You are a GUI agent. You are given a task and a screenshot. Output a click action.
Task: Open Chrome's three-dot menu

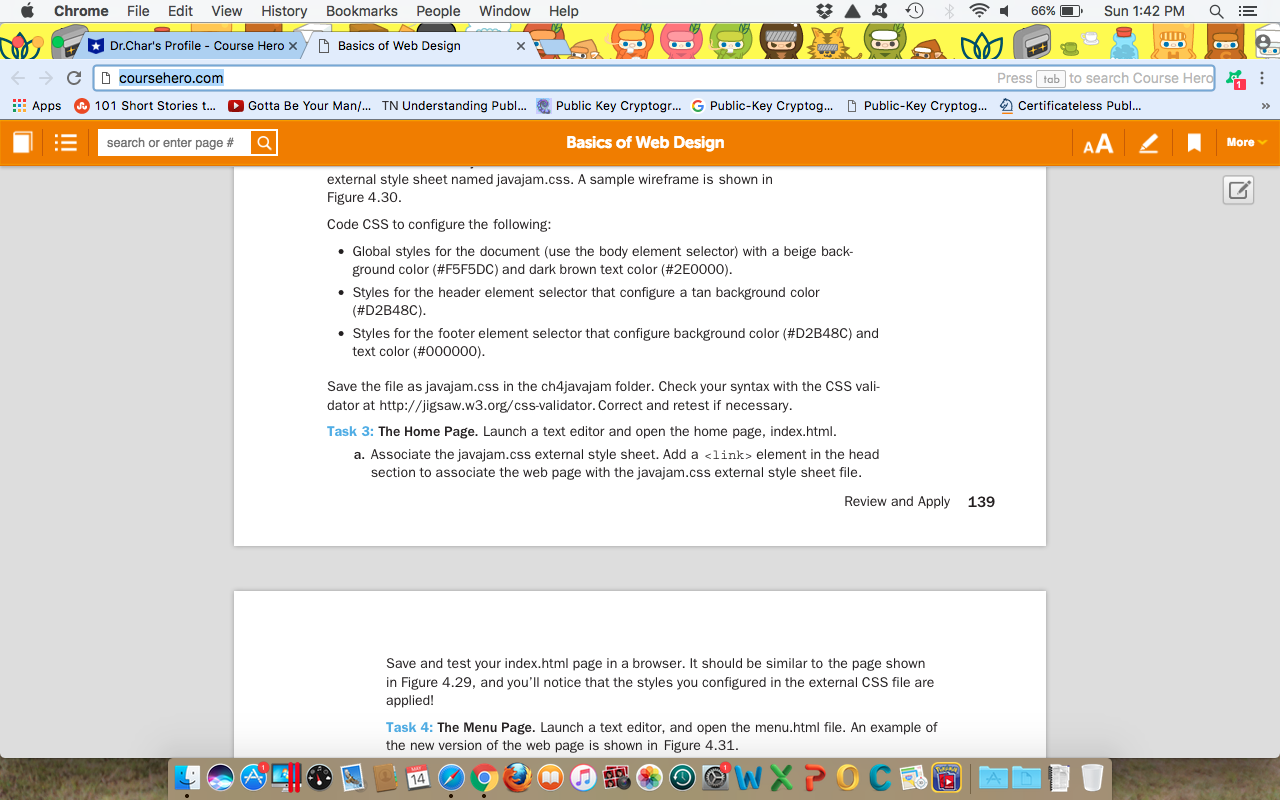[x=1262, y=78]
